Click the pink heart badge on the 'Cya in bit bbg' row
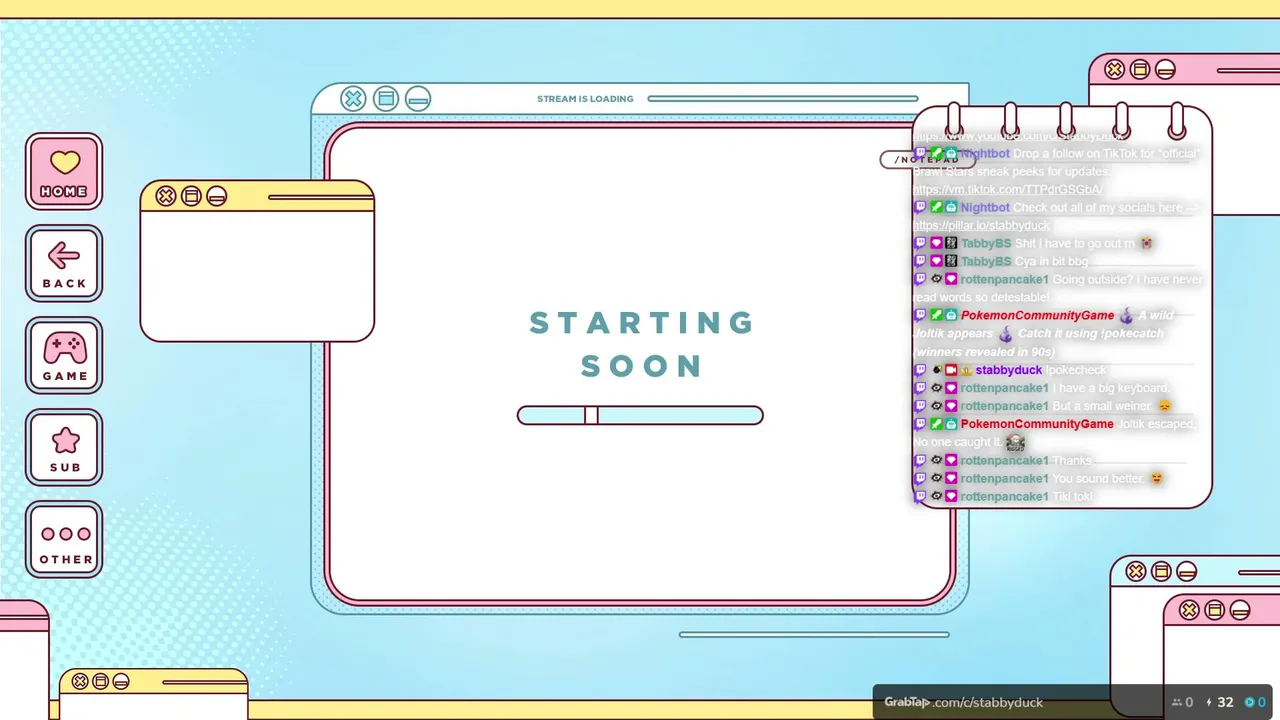Viewport: 1280px width, 720px height. pos(936,262)
